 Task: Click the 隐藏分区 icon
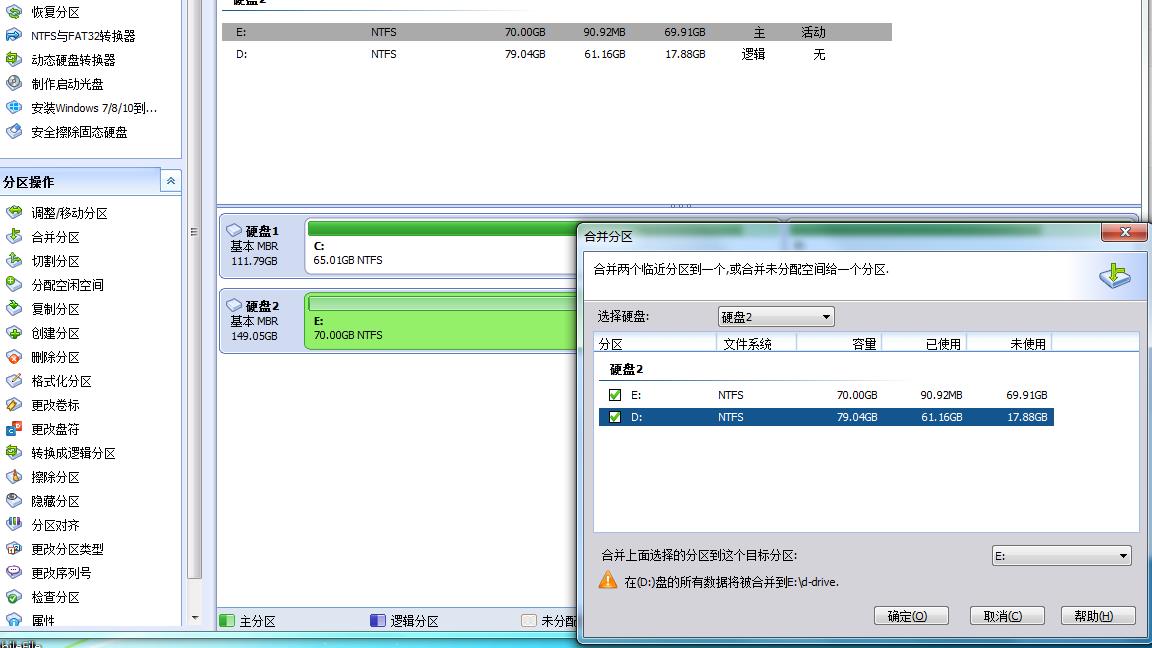click(14, 501)
